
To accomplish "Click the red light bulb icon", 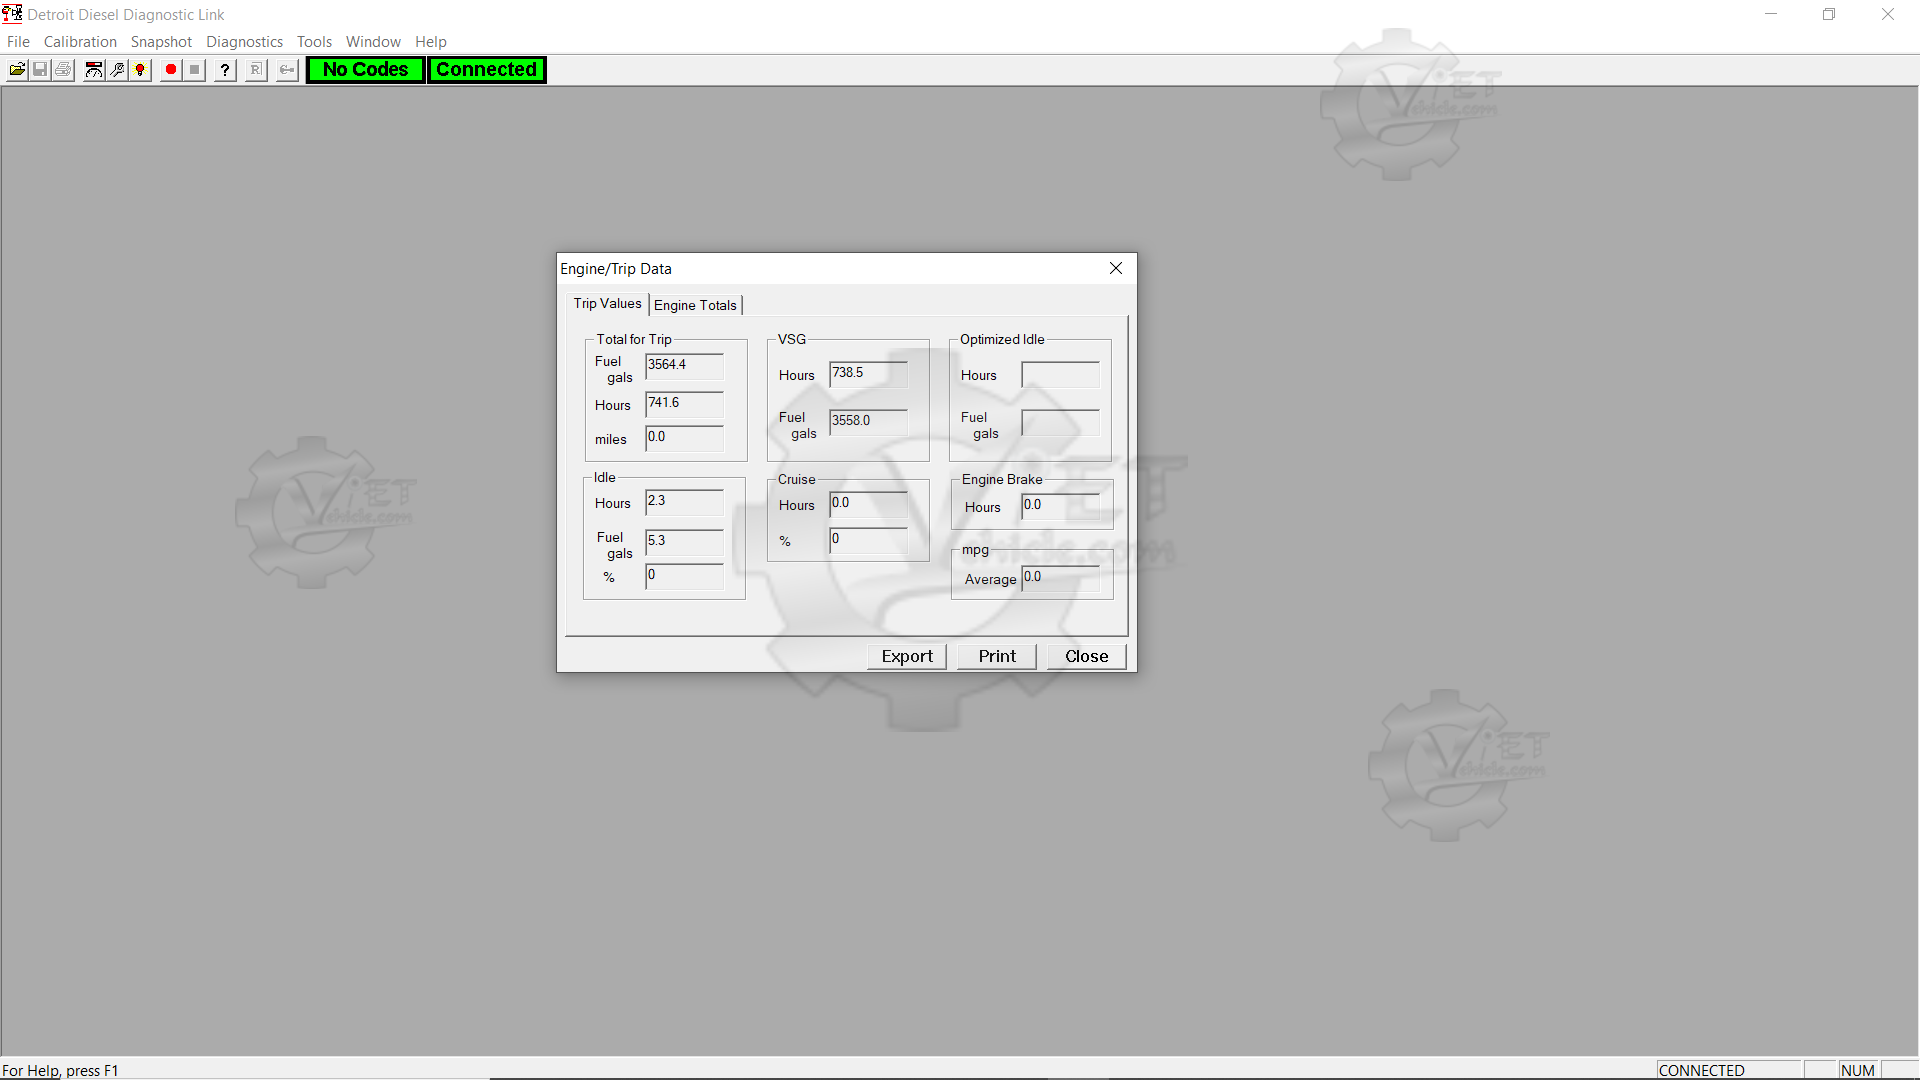I will [141, 70].
